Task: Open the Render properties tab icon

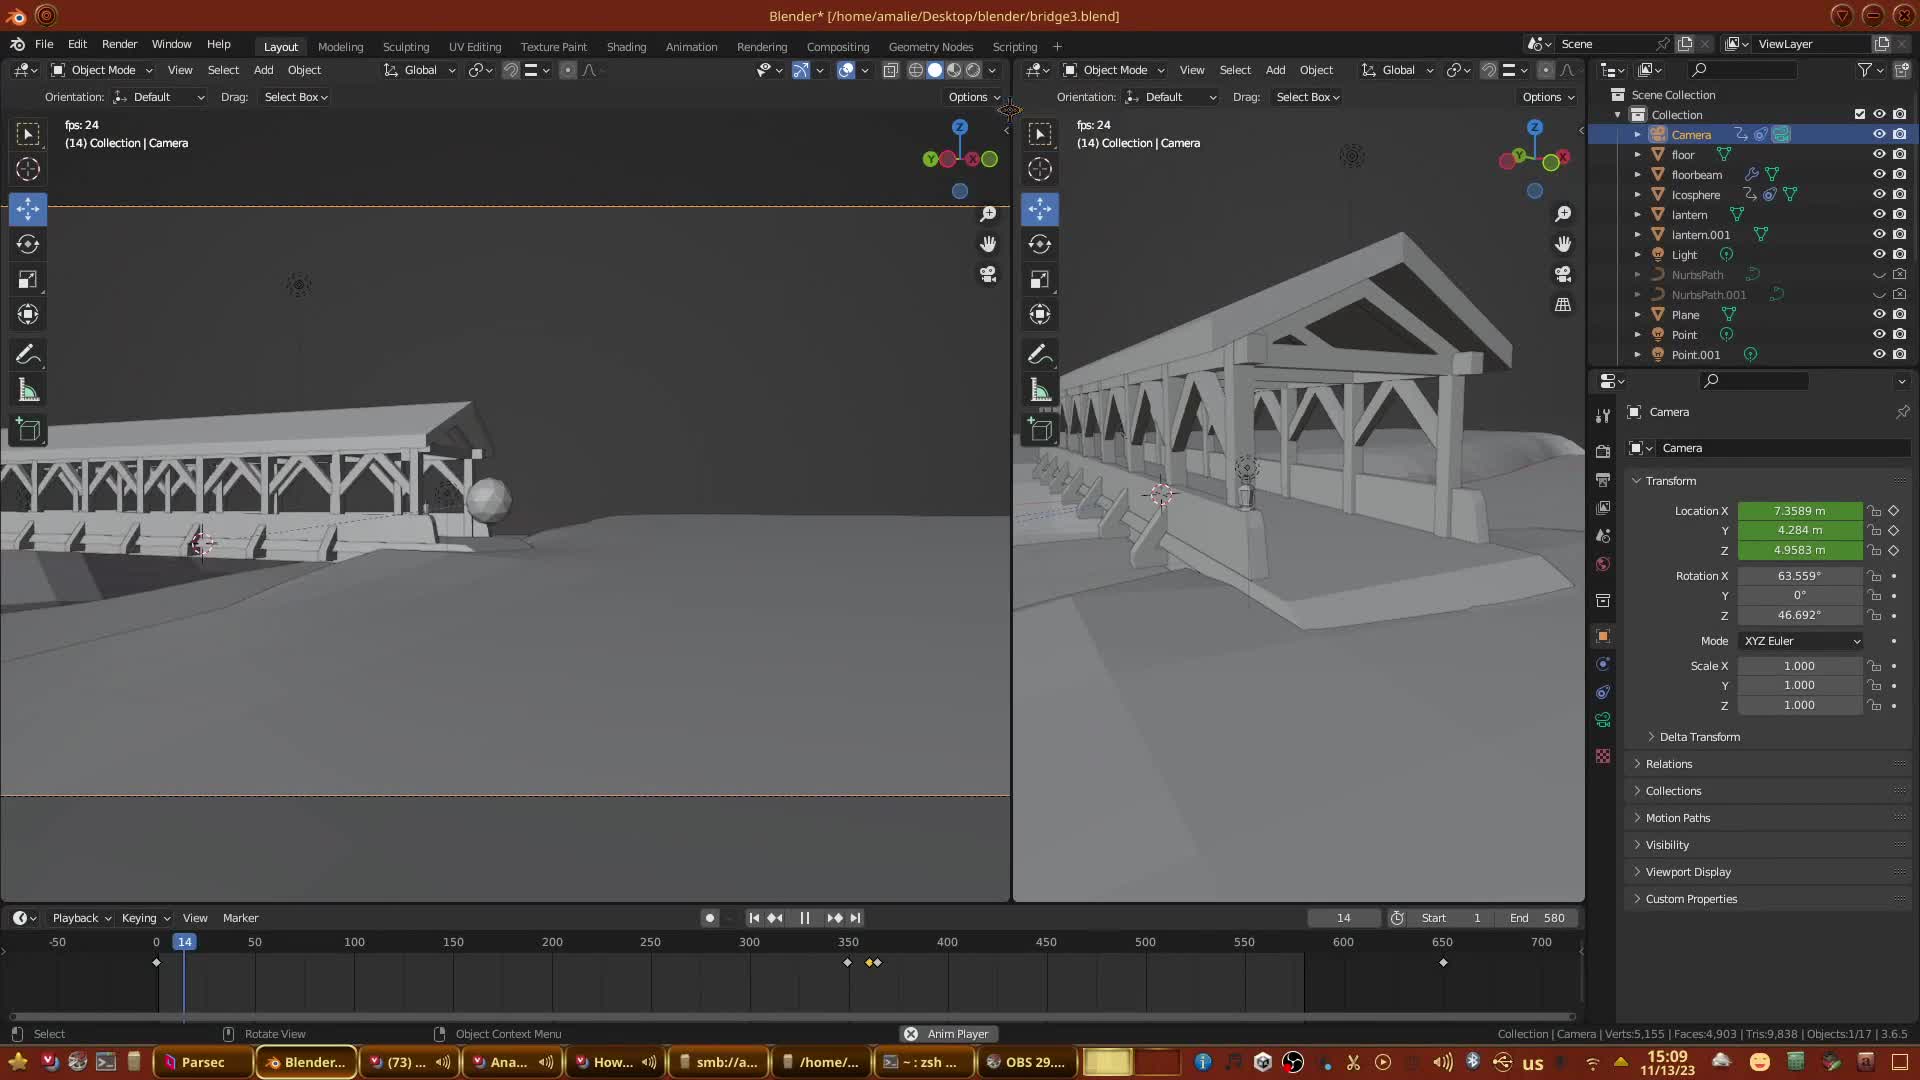Action: (x=1603, y=451)
